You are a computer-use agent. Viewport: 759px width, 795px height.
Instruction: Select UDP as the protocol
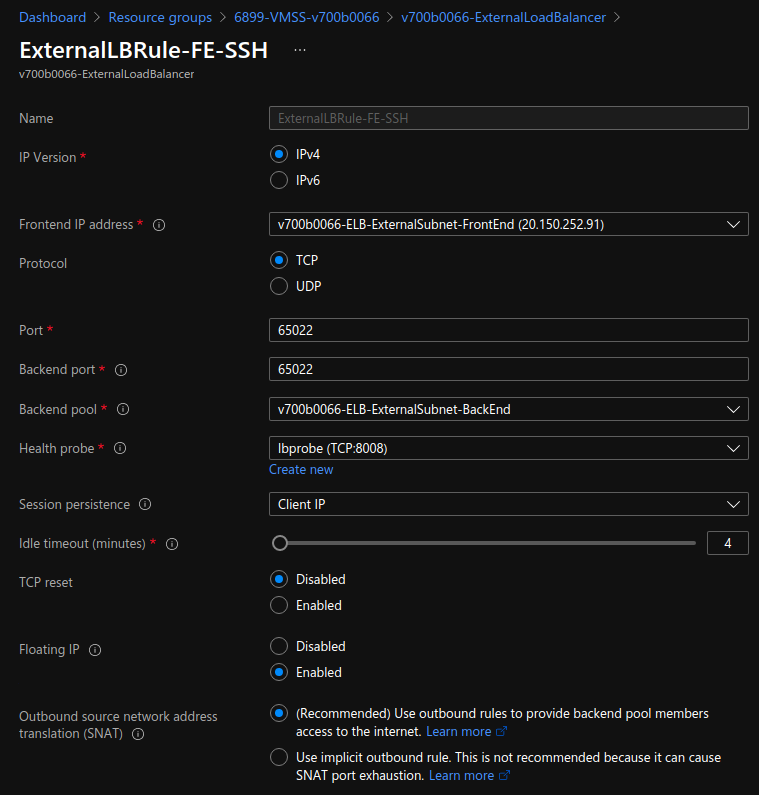(279, 286)
